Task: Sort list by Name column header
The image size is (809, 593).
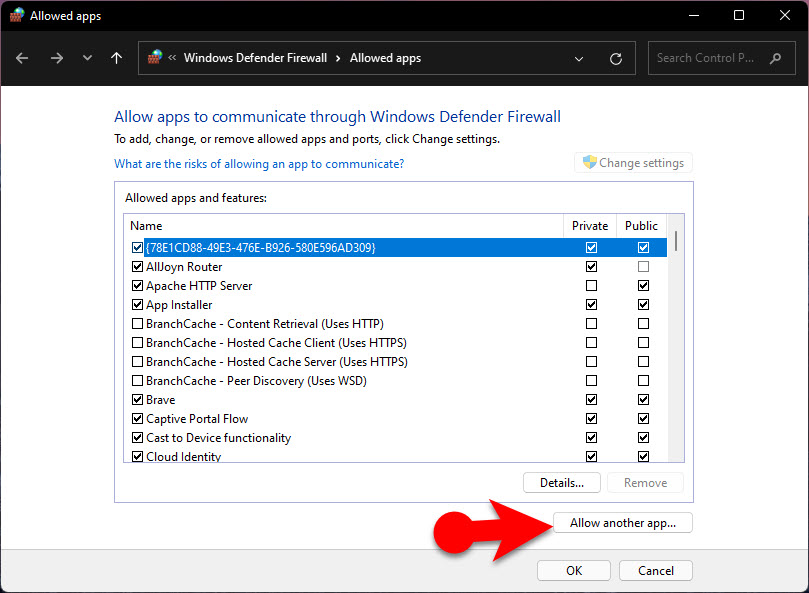Action: tap(344, 226)
